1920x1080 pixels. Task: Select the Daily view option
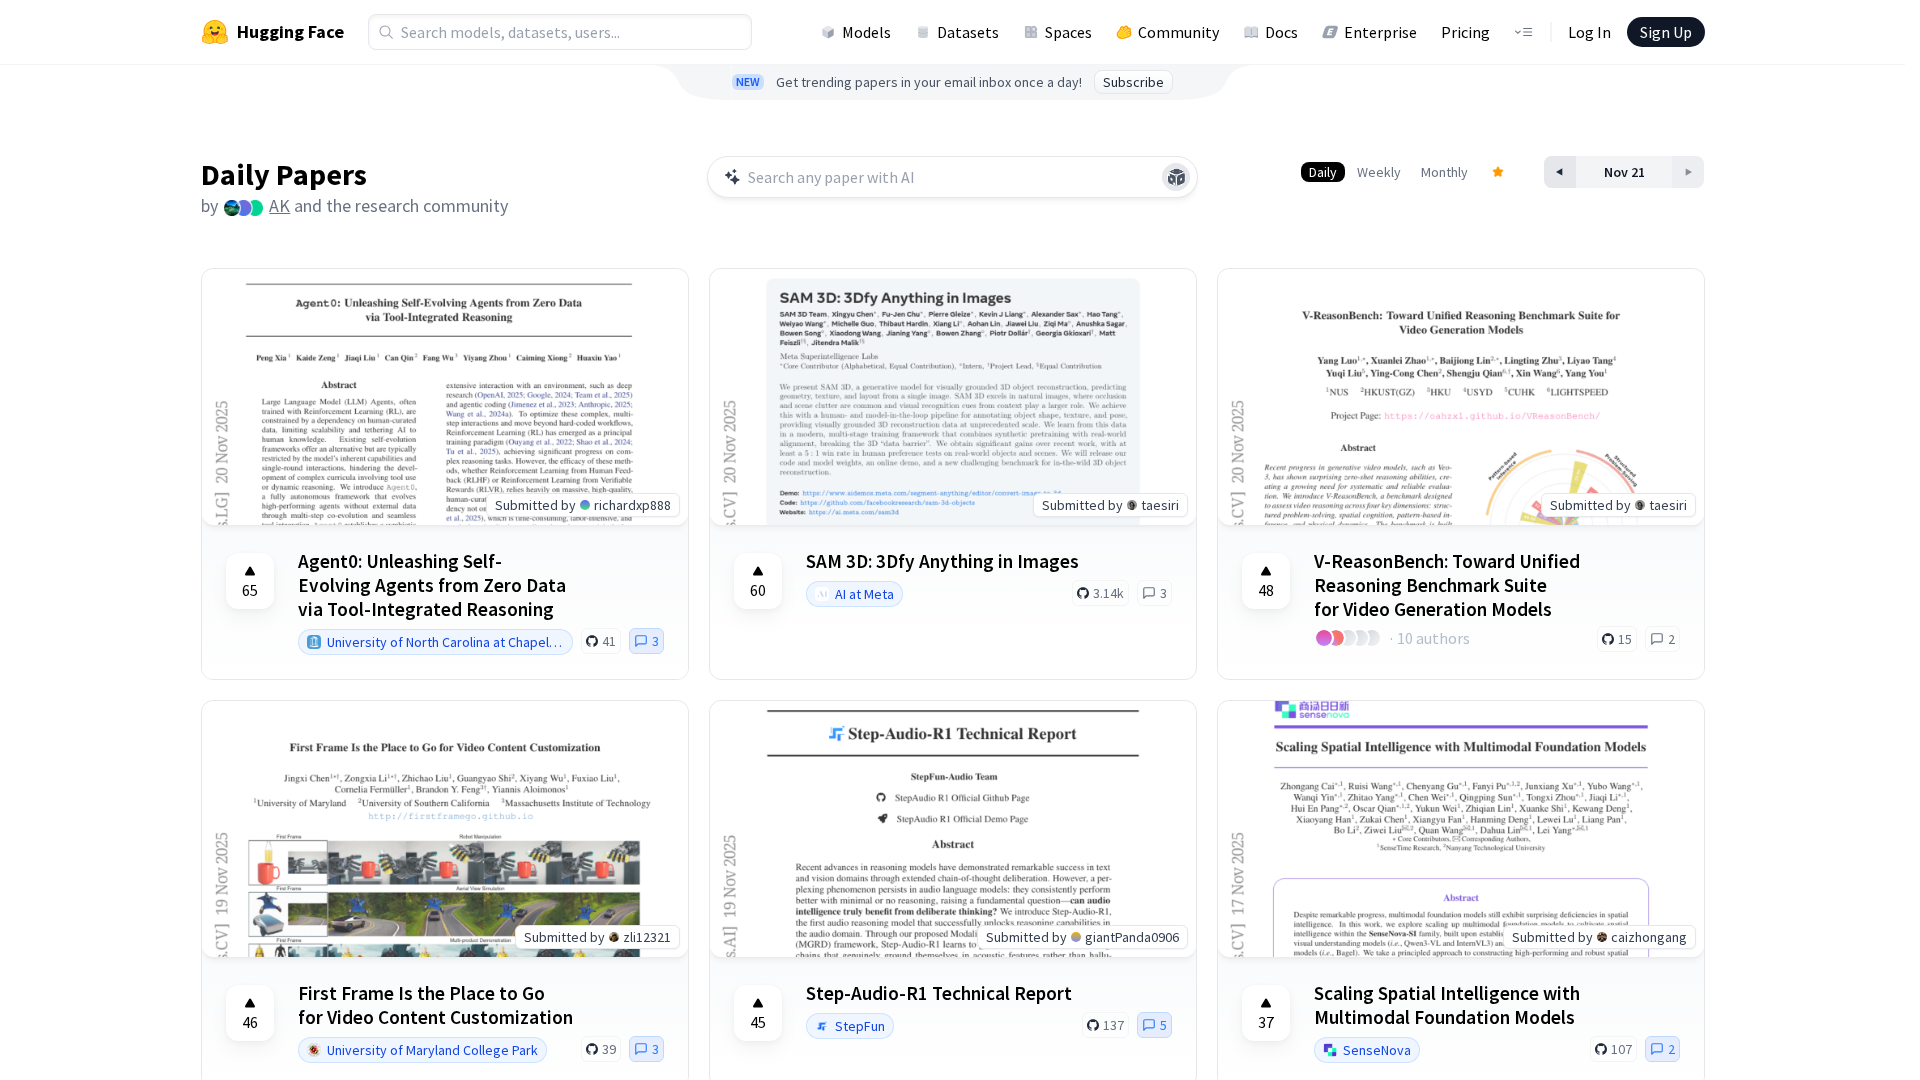(x=1322, y=172)
